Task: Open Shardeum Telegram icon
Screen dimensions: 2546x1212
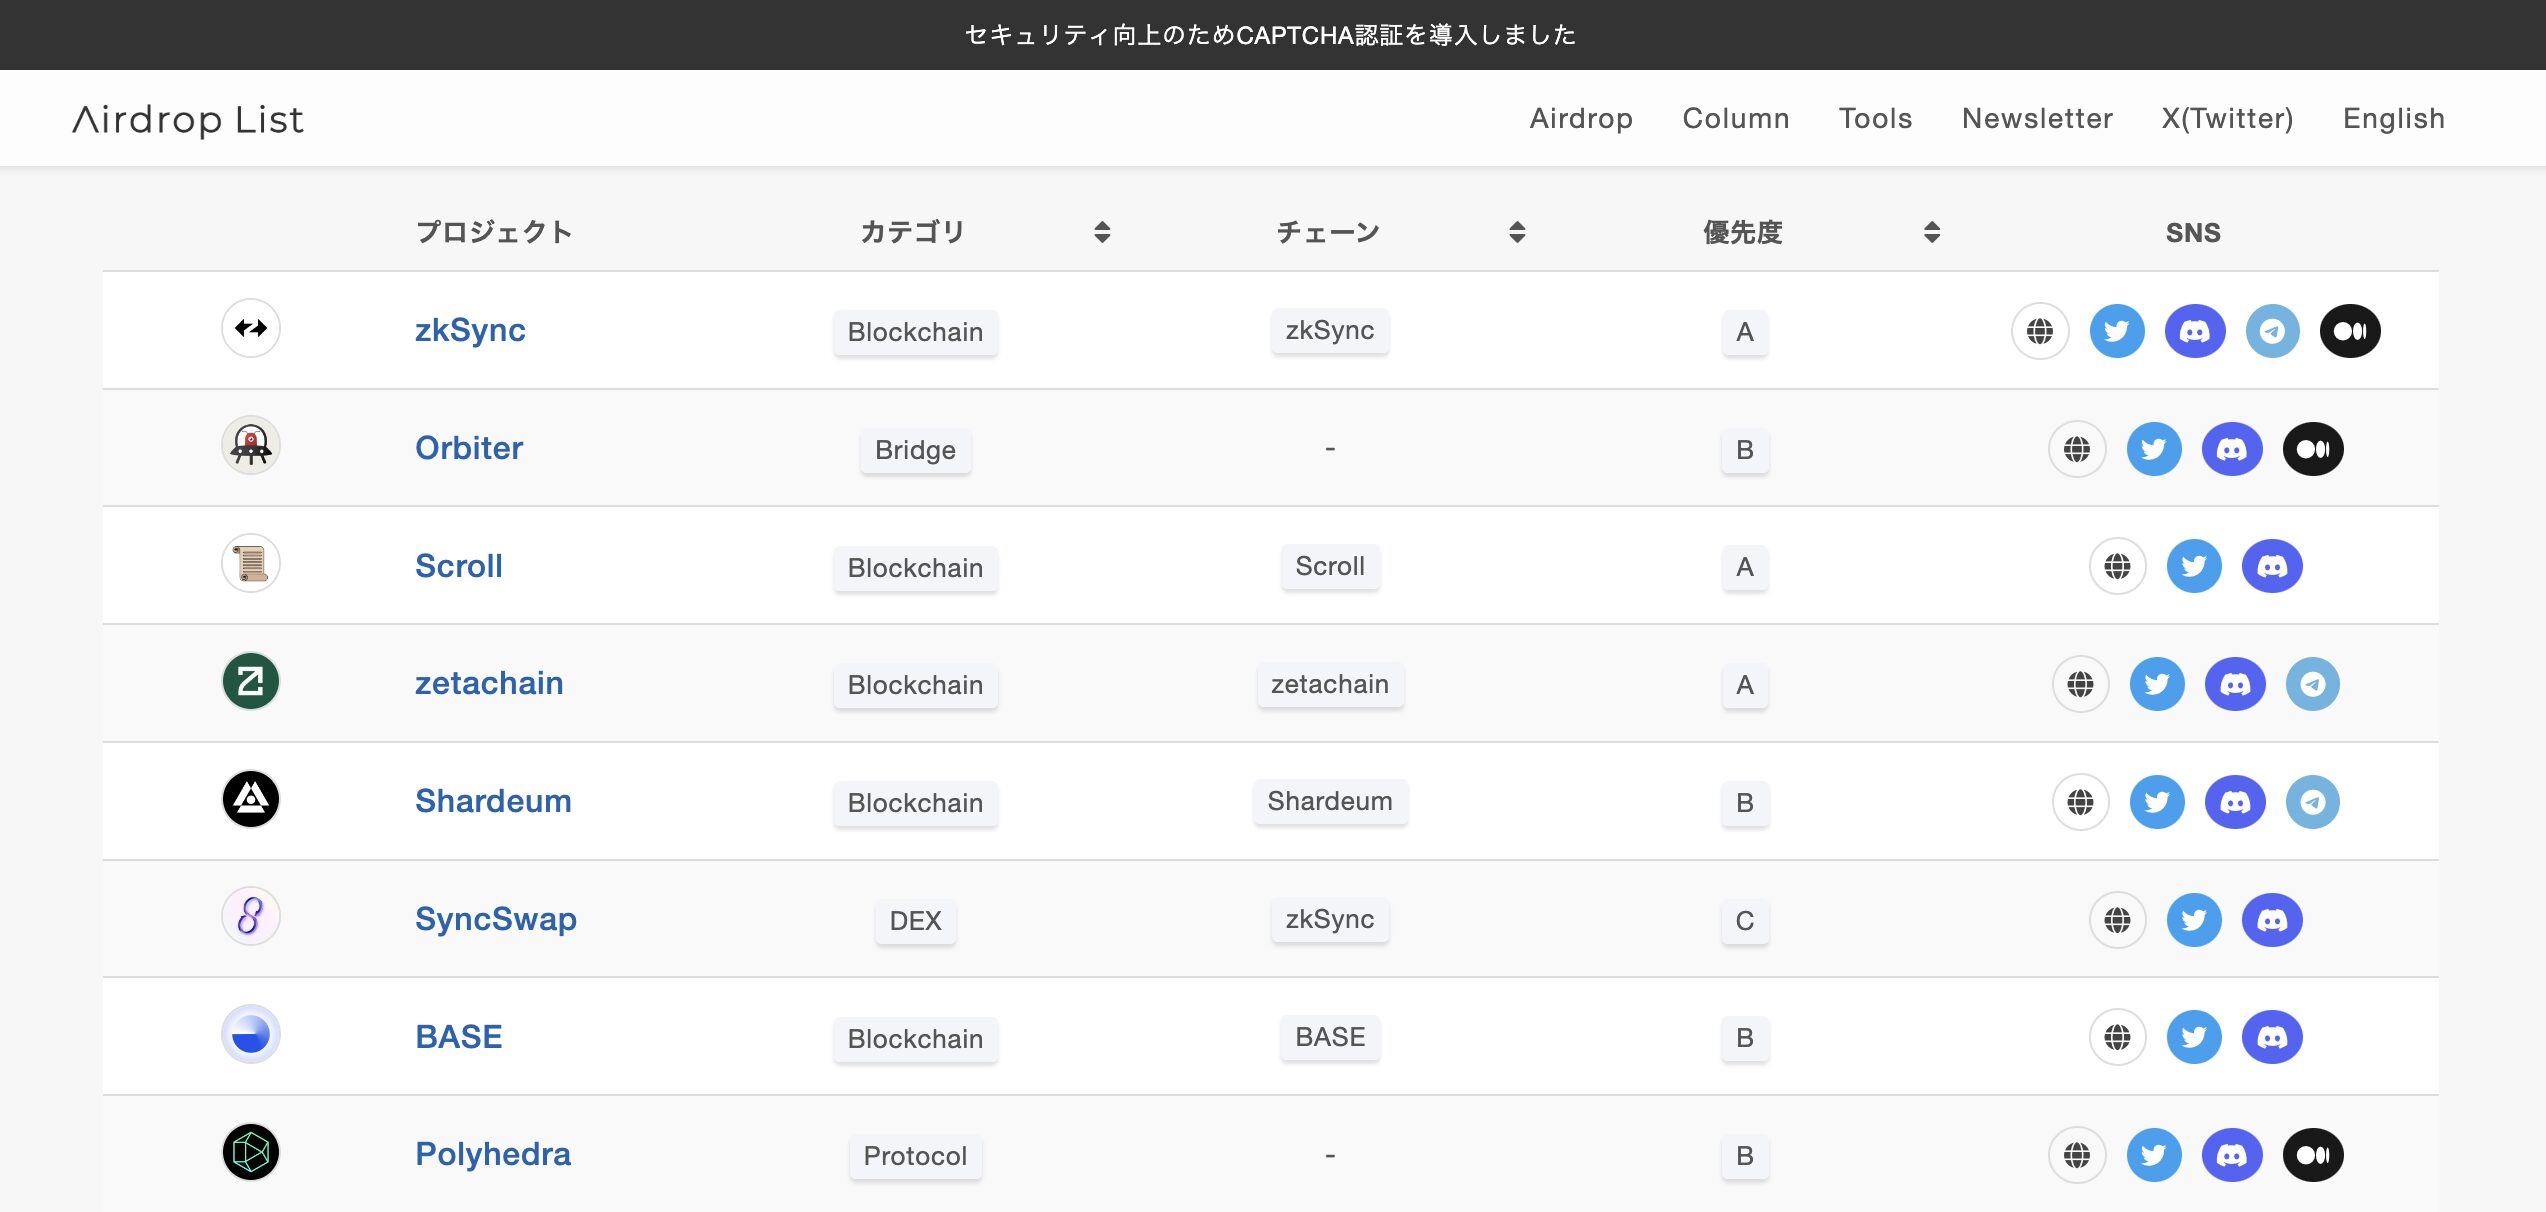Action: pos(2313,802)
